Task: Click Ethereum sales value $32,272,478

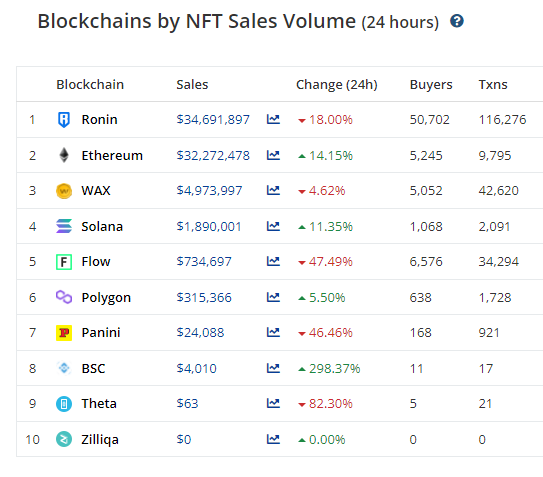Action: (x=213, y=156)
